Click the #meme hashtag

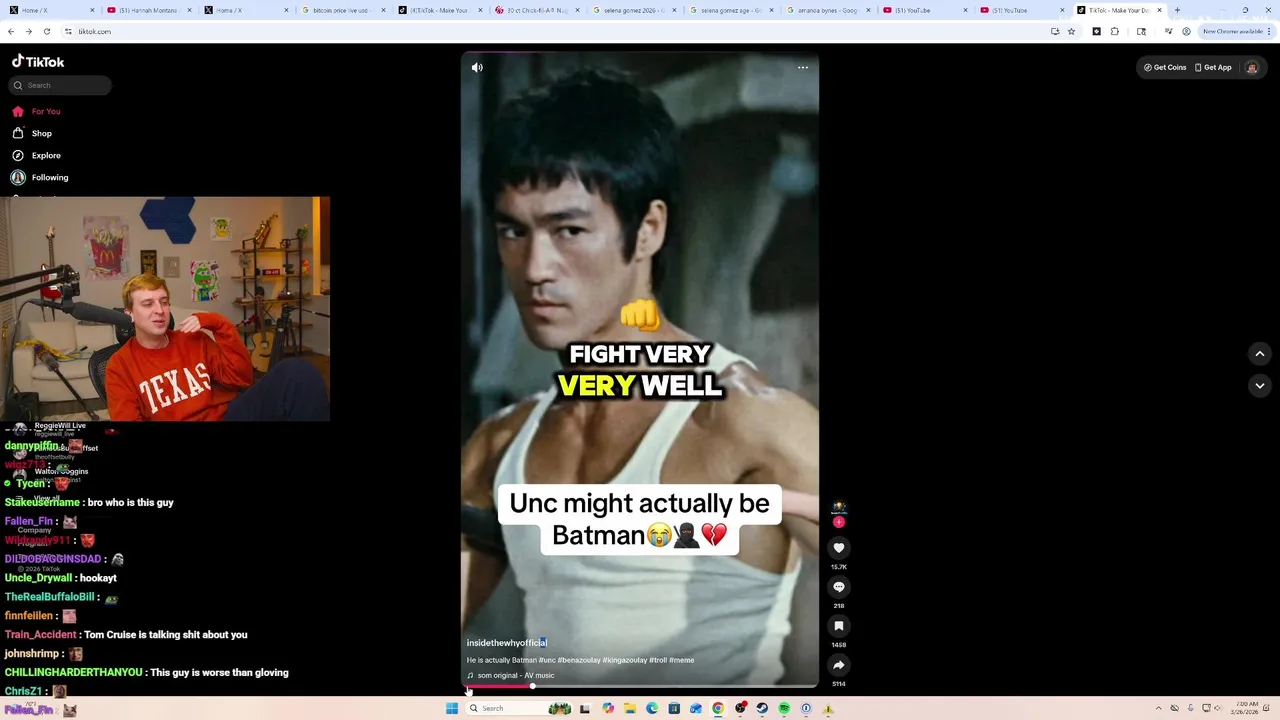click(x=681, y=660)
